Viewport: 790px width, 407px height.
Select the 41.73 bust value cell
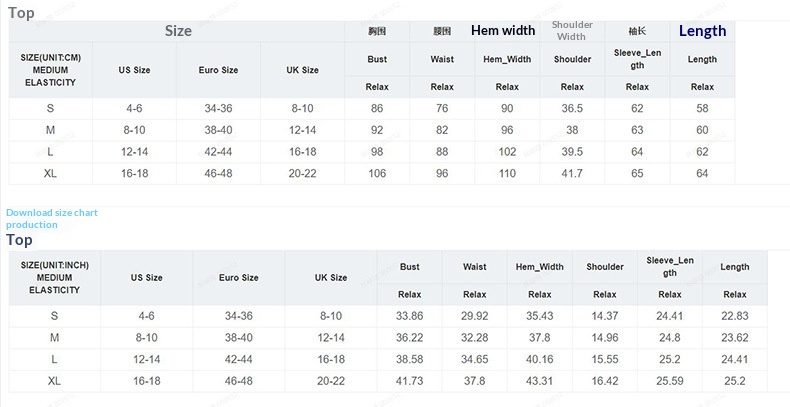409,381
